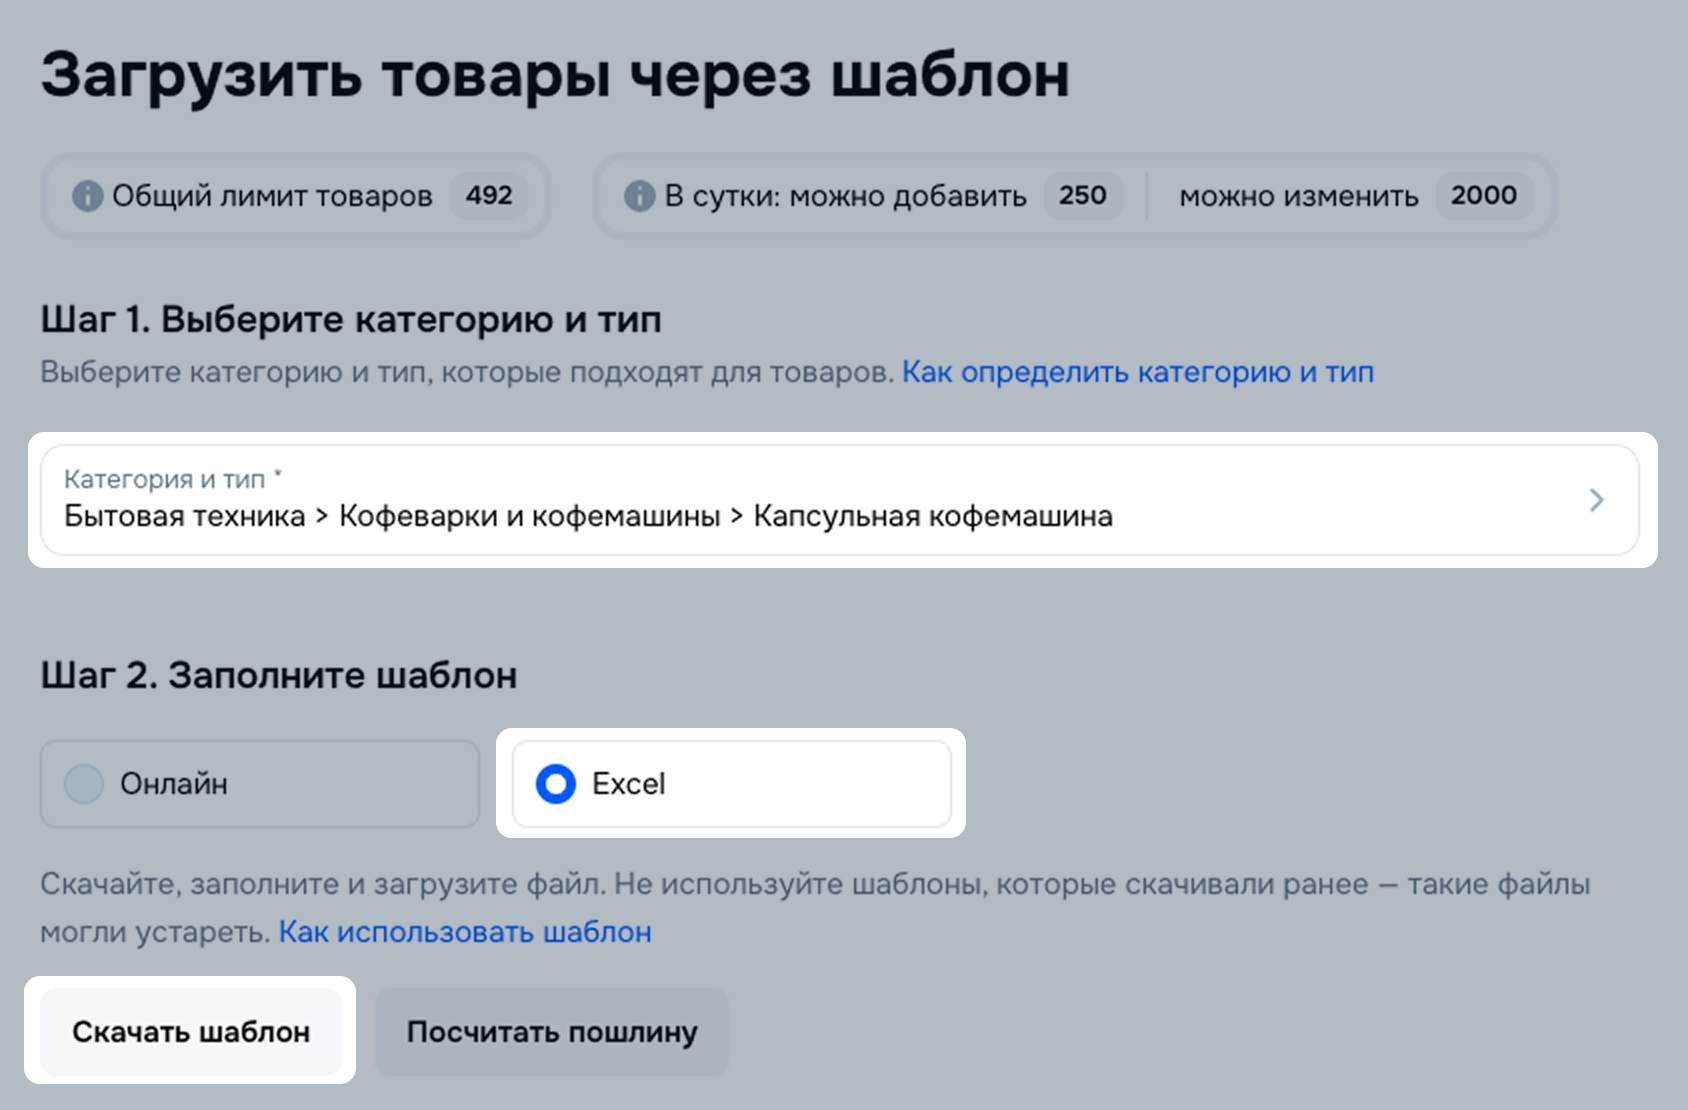Click the Посчитать пошлину button

click(552, 1032)
